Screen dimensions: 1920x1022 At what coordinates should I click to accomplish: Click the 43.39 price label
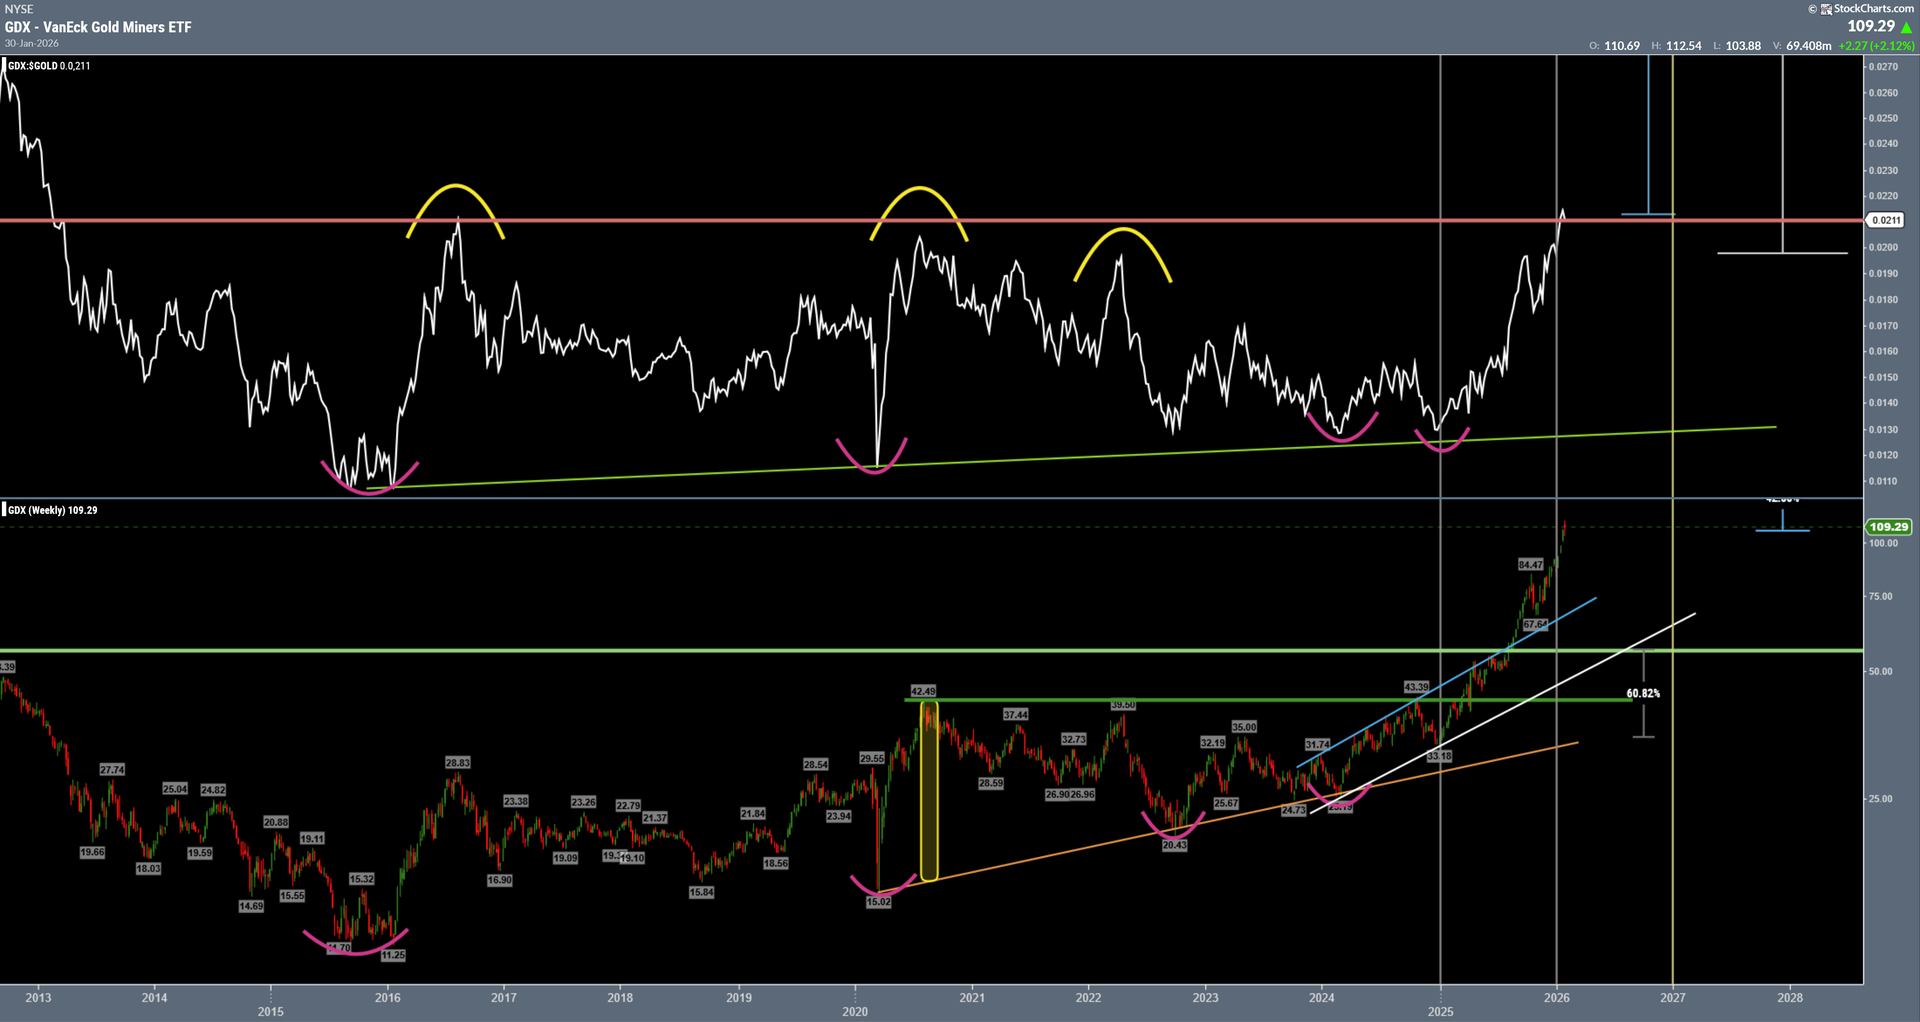1416,687
